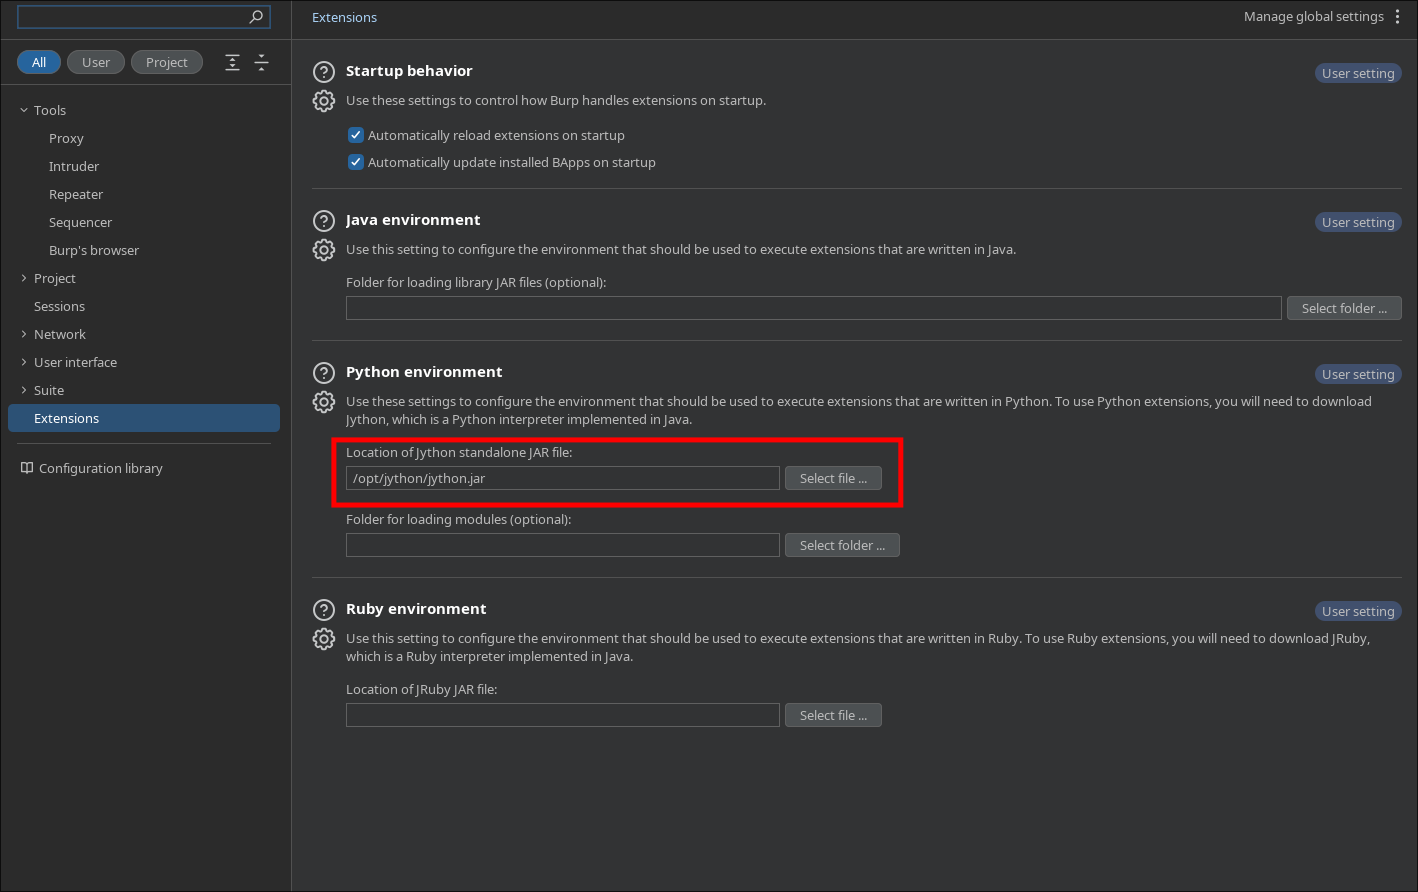
Task: Click help icon beside Ruby environment
Action: tap(324, 610)
